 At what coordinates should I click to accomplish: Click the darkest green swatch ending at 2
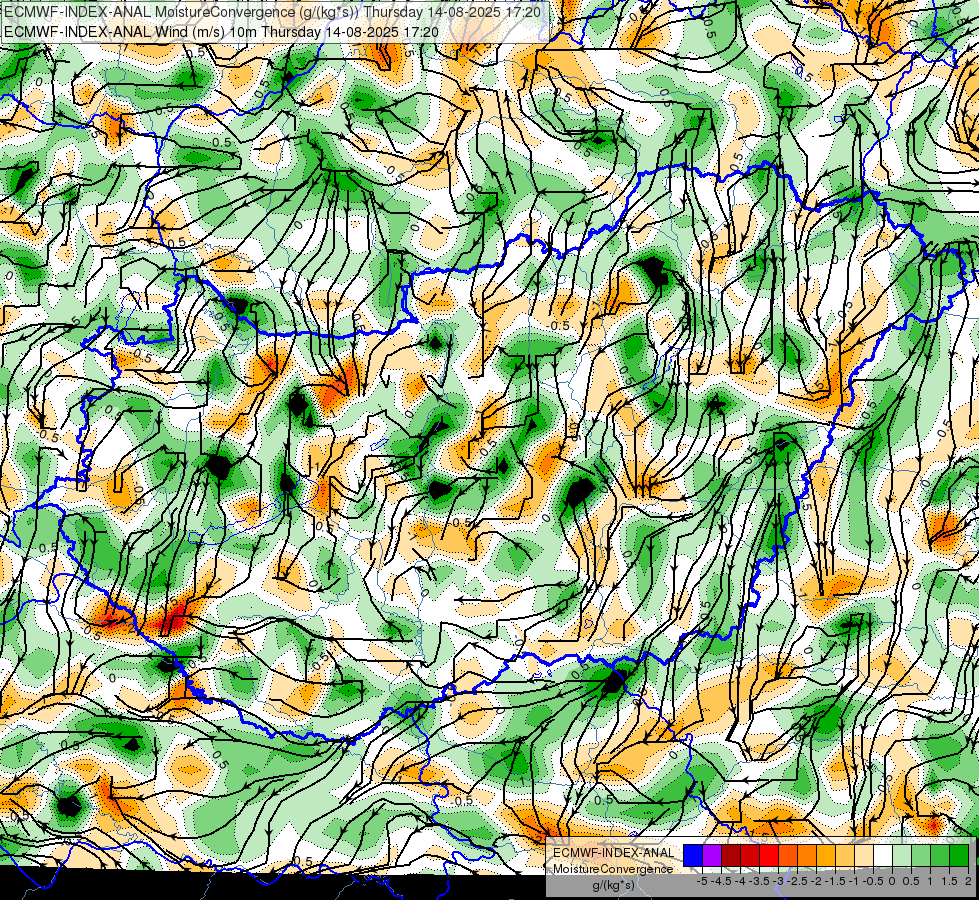pos(959,855)
